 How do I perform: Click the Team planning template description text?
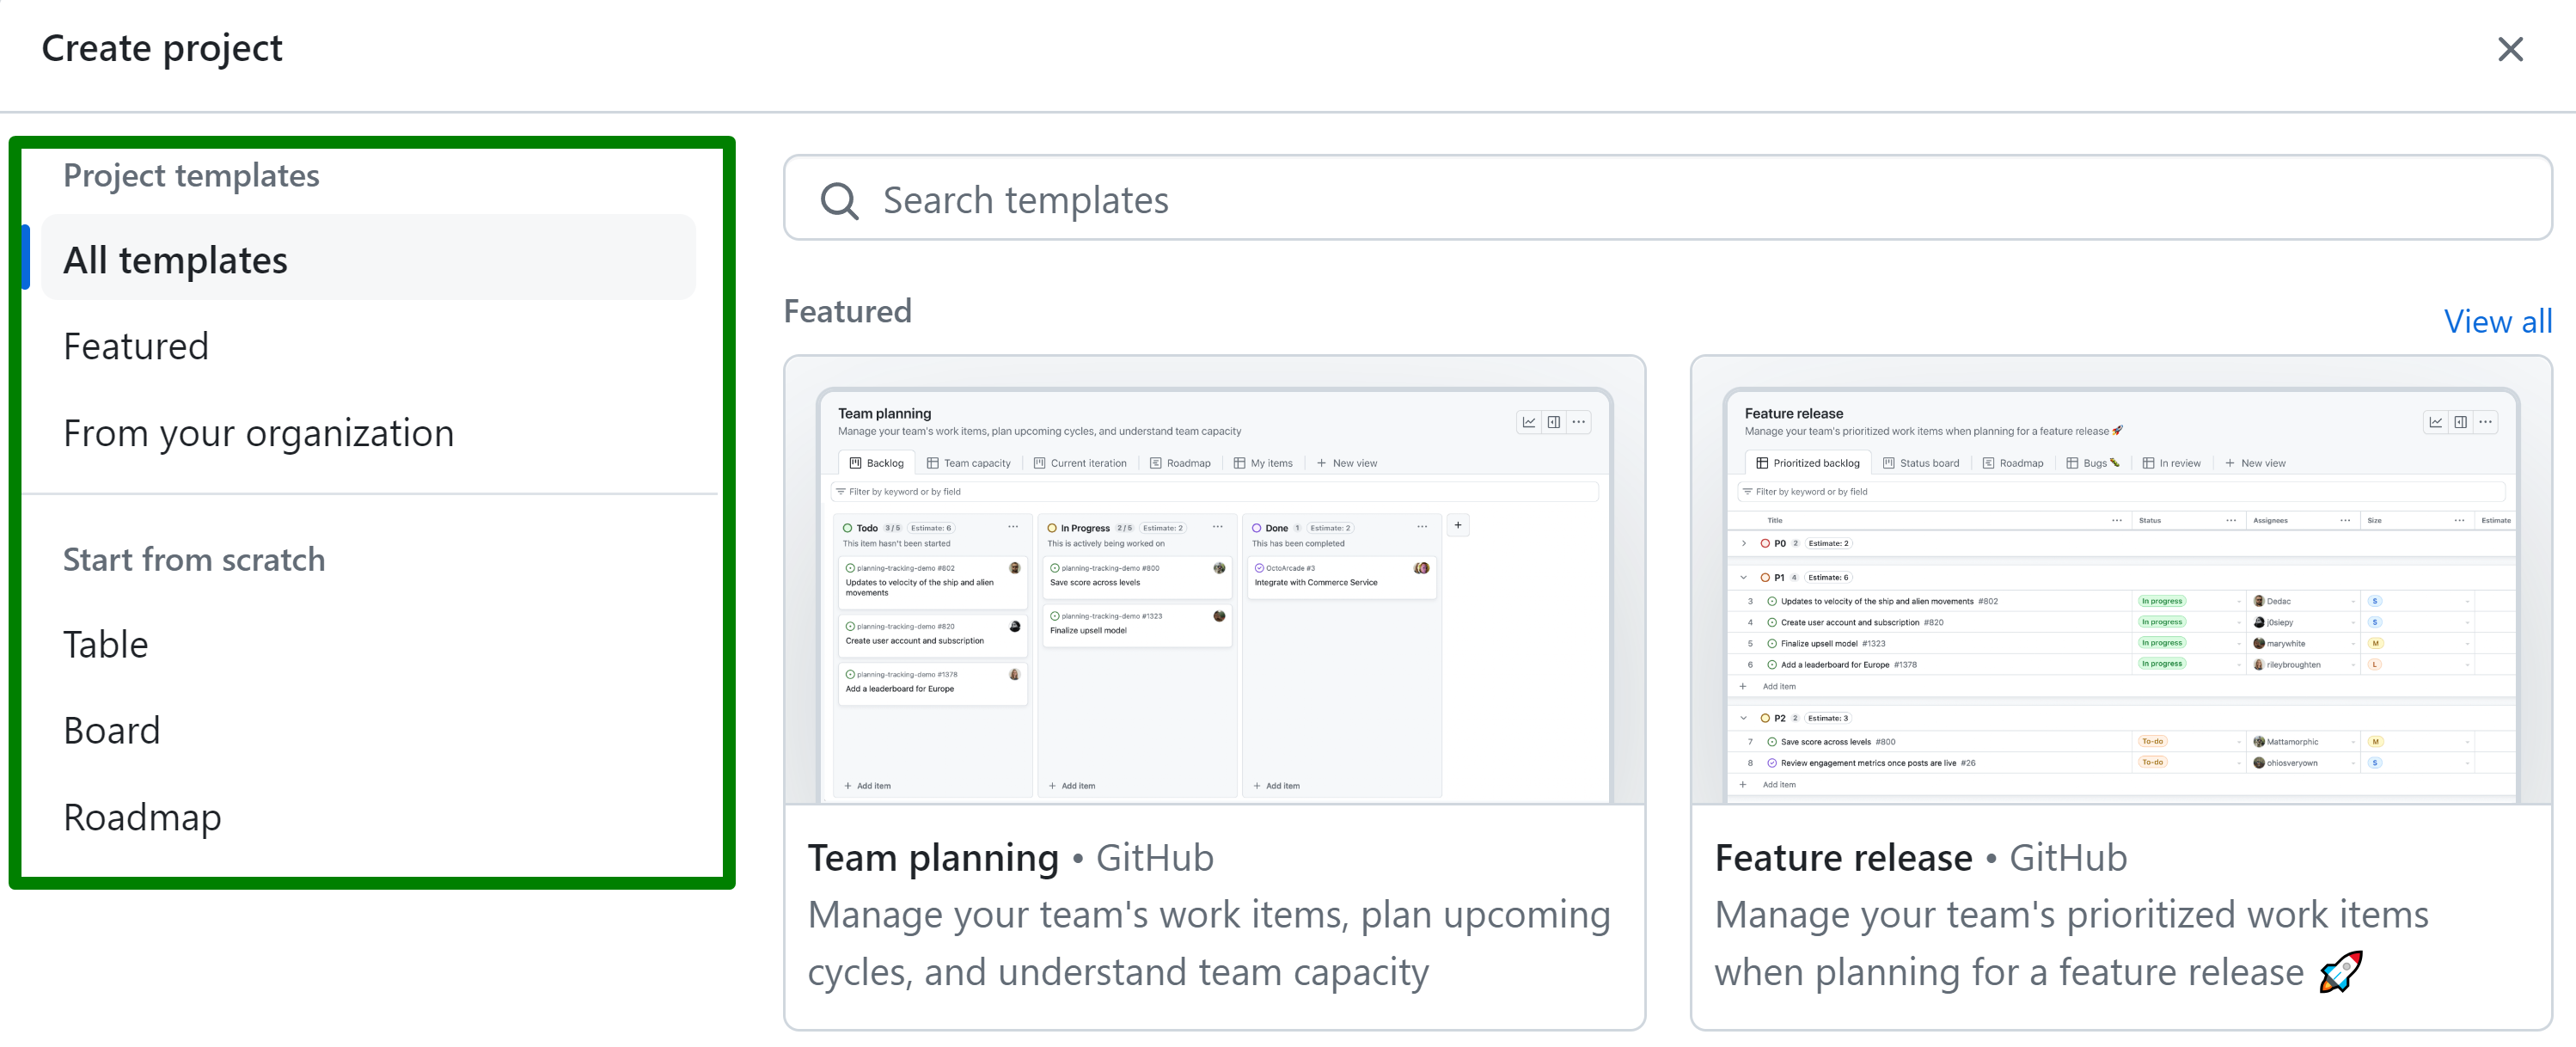click(x=1209, y=943)
